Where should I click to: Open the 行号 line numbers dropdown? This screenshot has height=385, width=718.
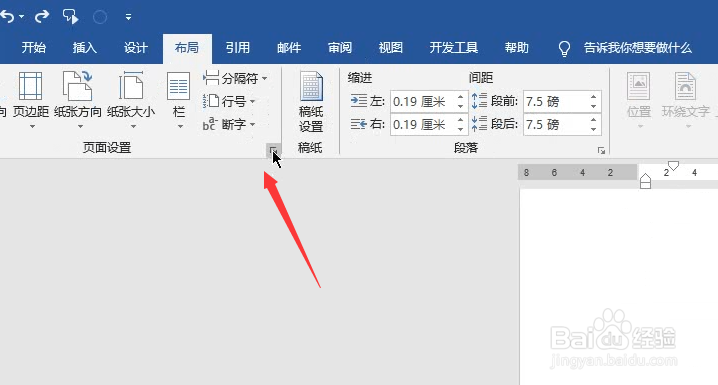coord(229,101)
